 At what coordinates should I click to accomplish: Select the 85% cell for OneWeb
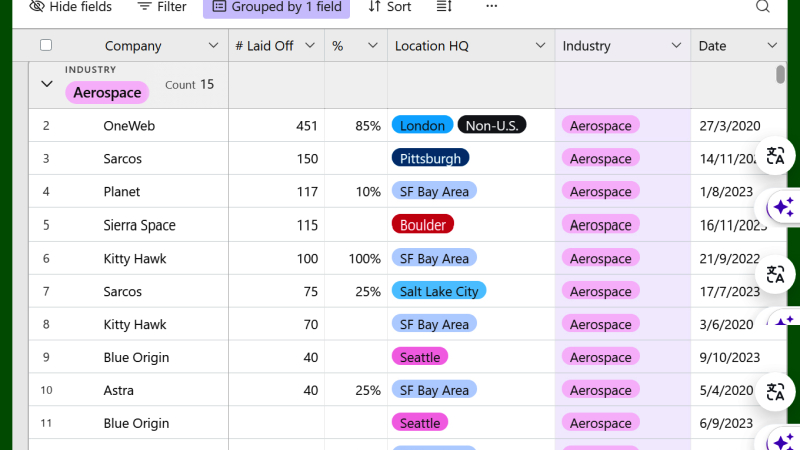click(356, 126)
